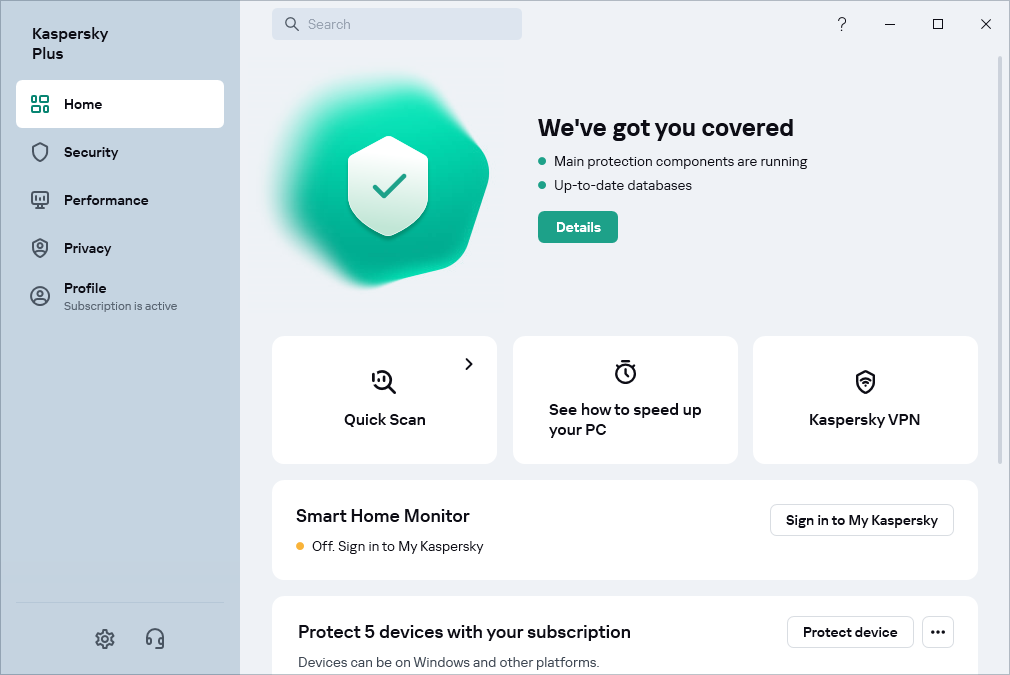1010x675 pixels.
Task: Click the large green protection shield
Action: (389, 186)
